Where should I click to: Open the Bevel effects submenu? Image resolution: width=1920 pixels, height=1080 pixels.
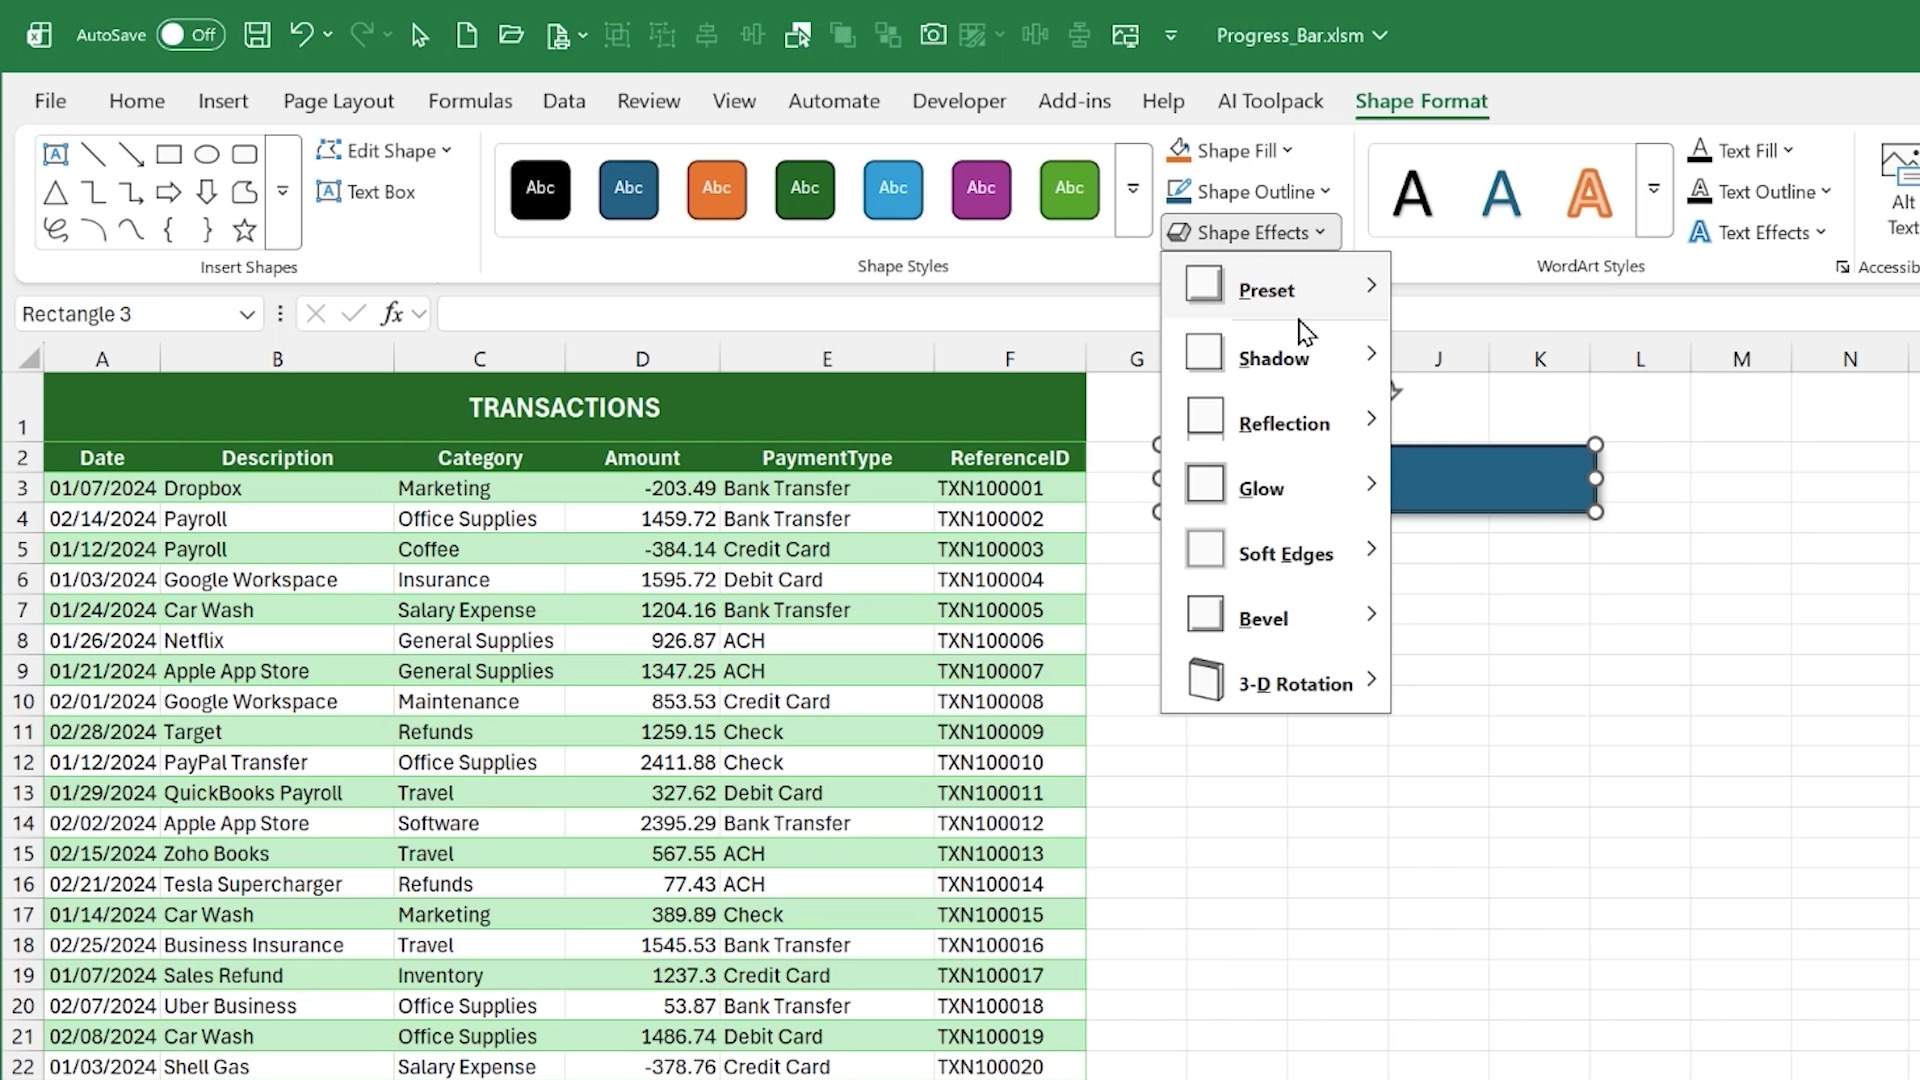pos(1276,617)
